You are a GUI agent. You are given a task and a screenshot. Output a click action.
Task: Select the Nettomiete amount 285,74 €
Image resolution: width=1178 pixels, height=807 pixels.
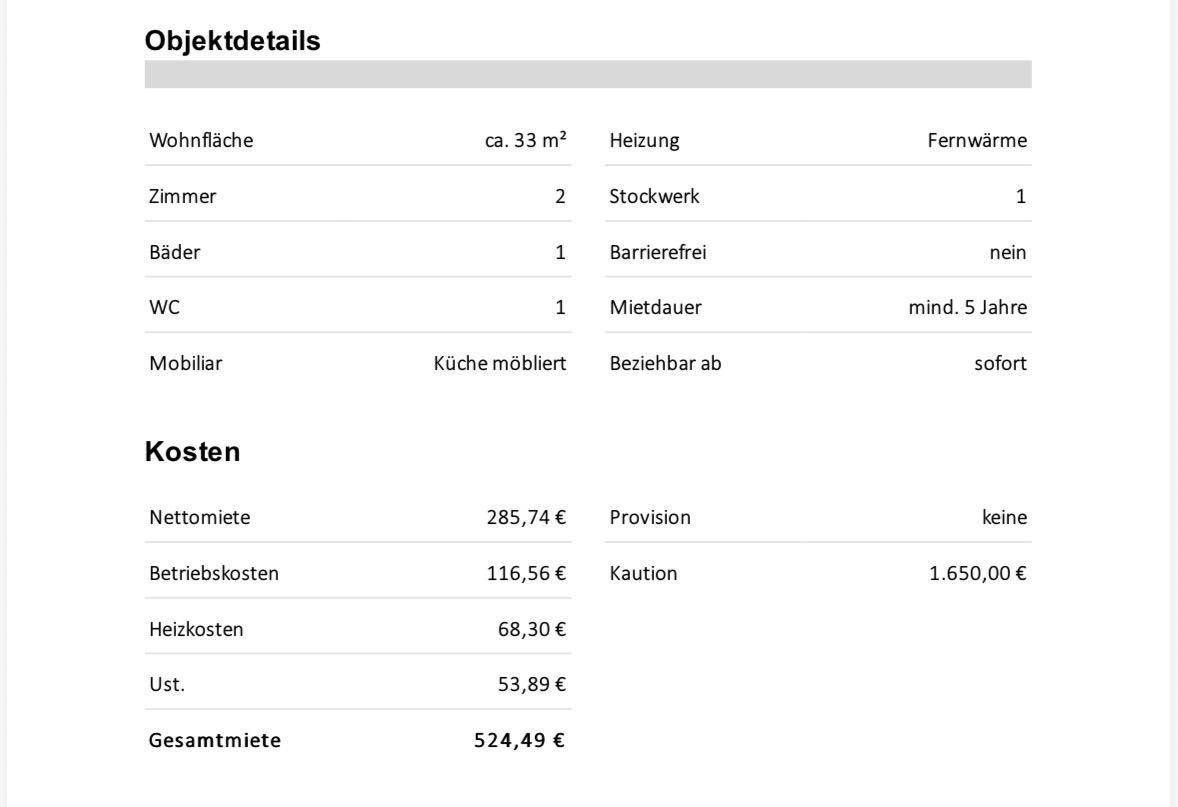(x=526, y=517)
